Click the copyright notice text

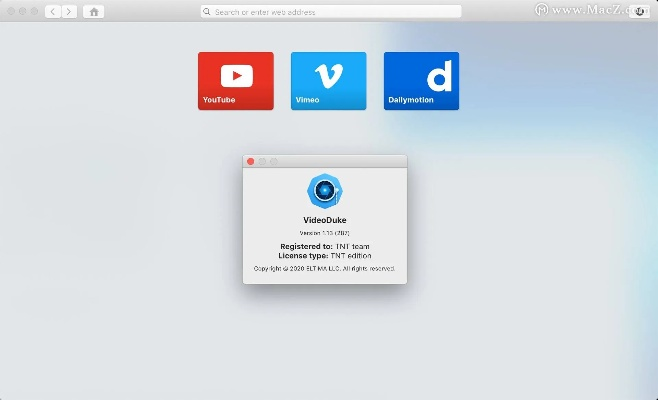pos(324,268)
